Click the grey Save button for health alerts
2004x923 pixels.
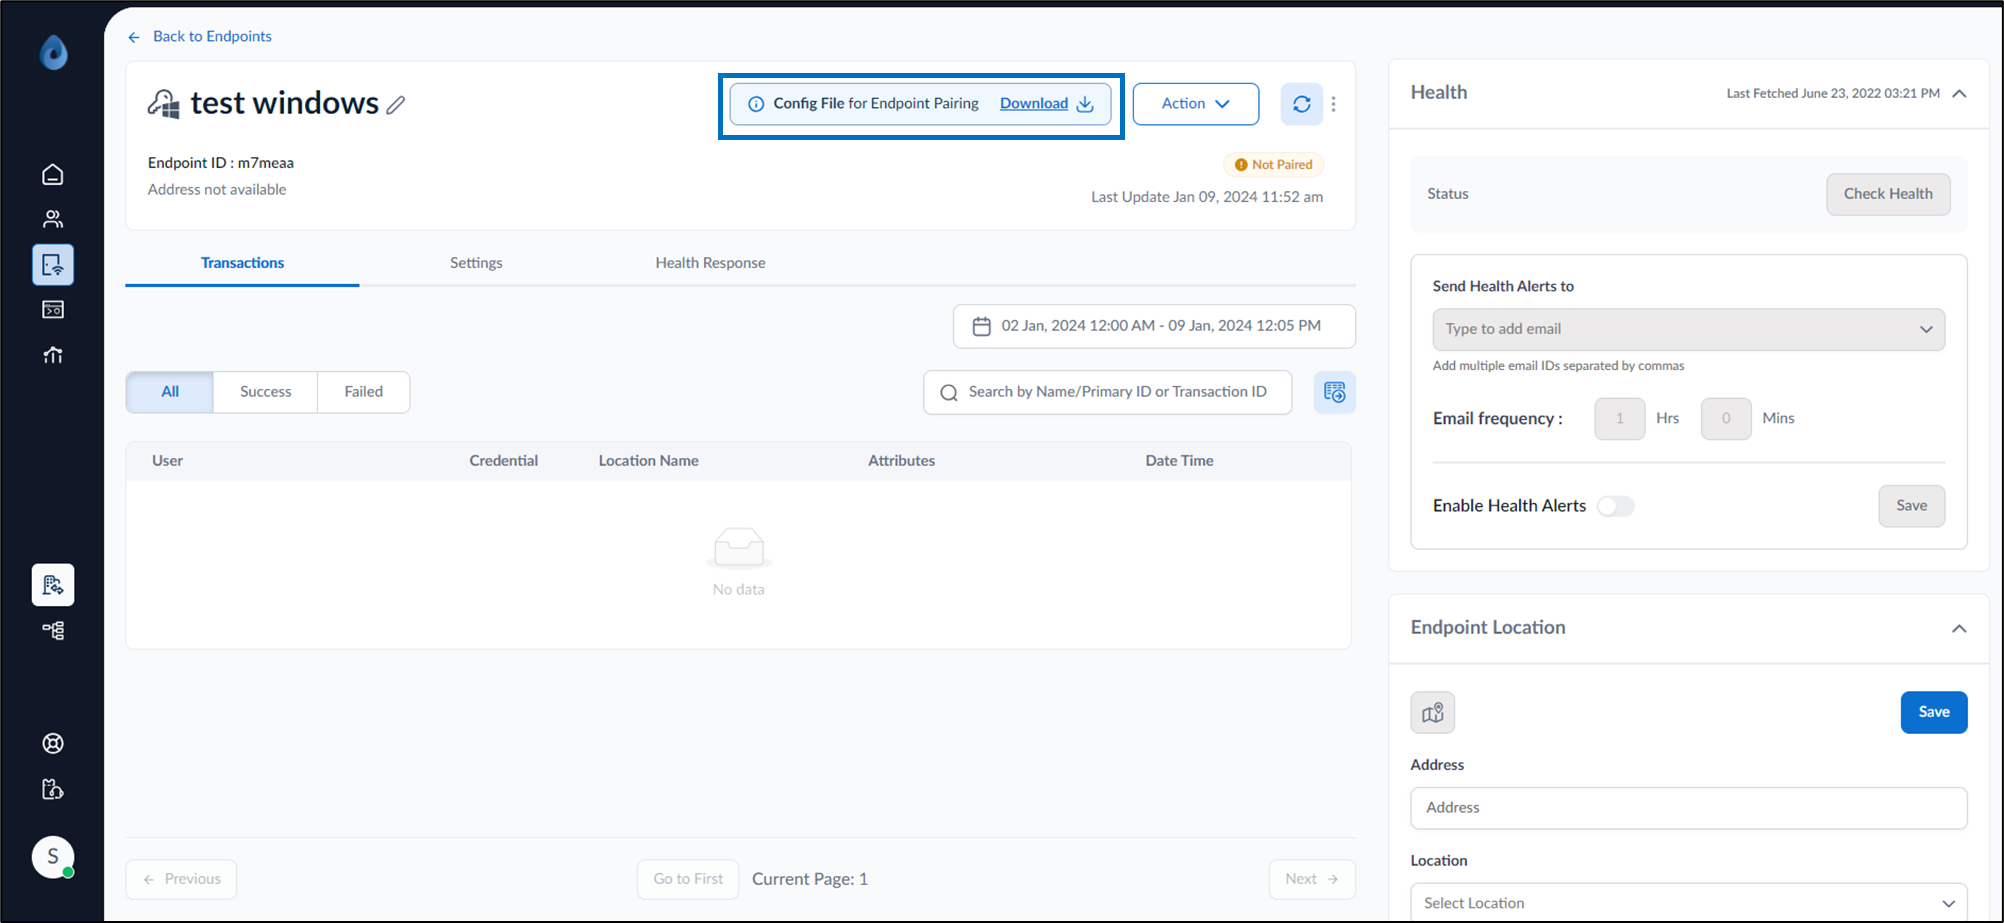(x=1912, y=506)
